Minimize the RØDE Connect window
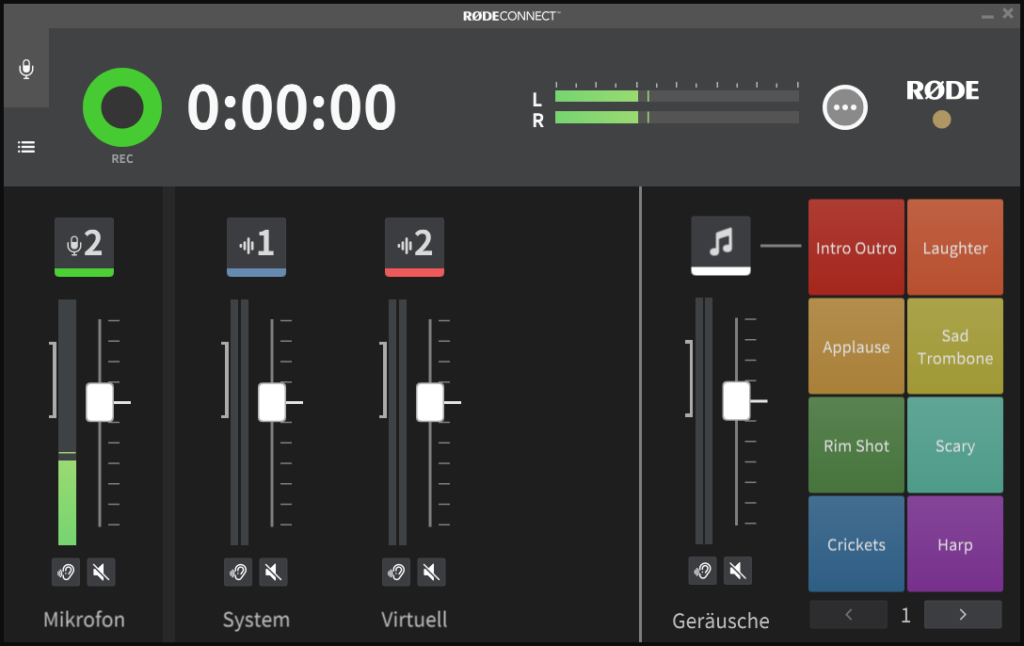1024x646 pixels. tap(987, 15)
